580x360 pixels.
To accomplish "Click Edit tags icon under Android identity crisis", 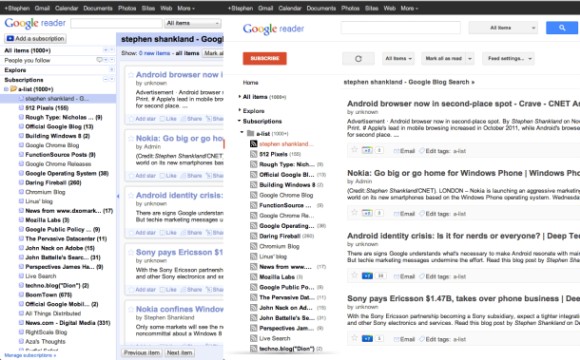I will coord(422,276).
